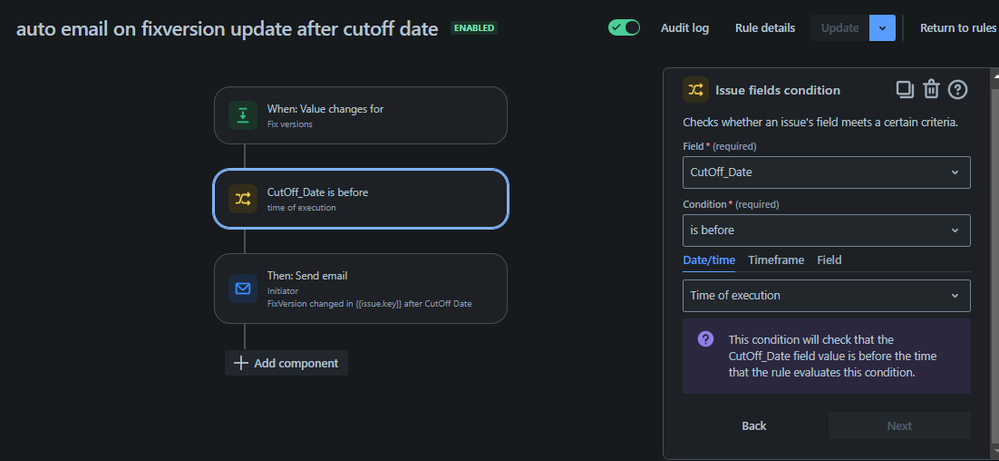Open the CutOff_Date field dropdown
Viewport: 999px width, 461px height.
[826, 172]
